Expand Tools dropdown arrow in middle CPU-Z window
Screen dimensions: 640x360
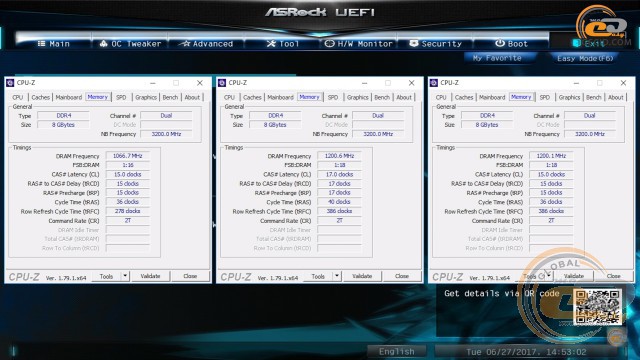point(337,276)
